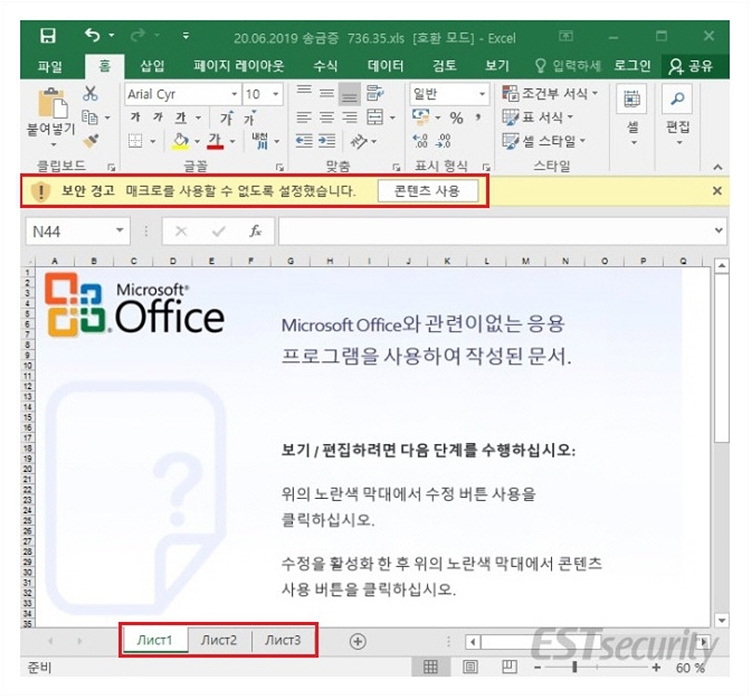The image size is (750, 697).
Task: Click the 로그인 sign-in link
Action: 632,66
